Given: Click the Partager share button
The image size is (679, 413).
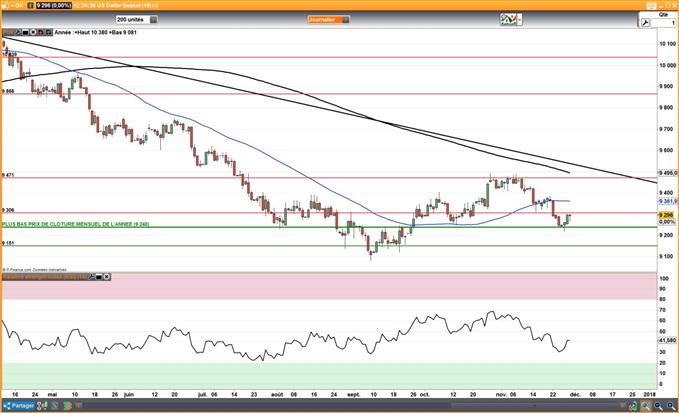Looking at the screenshot, I should 19,406.
